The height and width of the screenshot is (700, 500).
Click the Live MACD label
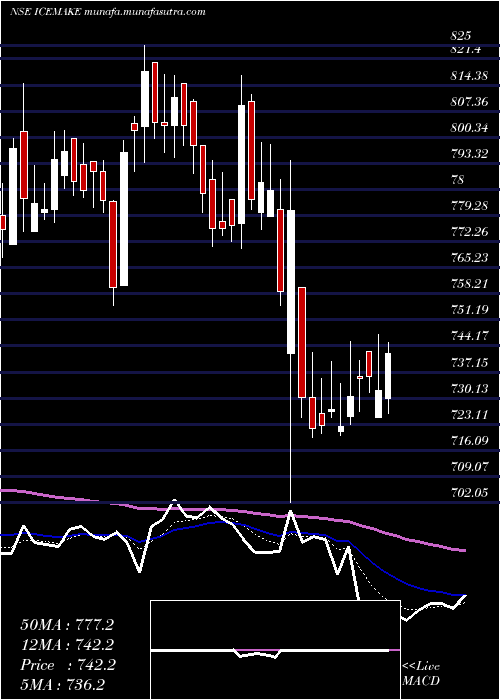pos(421,673)
